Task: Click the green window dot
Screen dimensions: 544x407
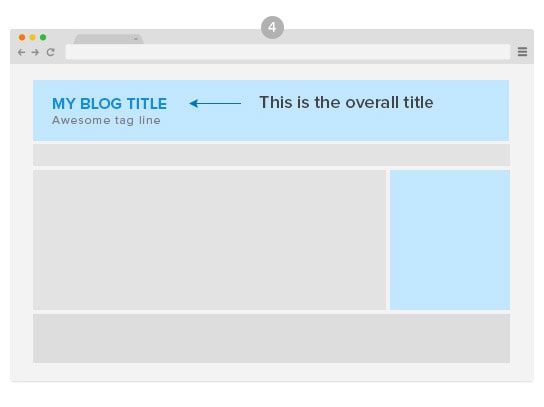Action: point(43,37)
